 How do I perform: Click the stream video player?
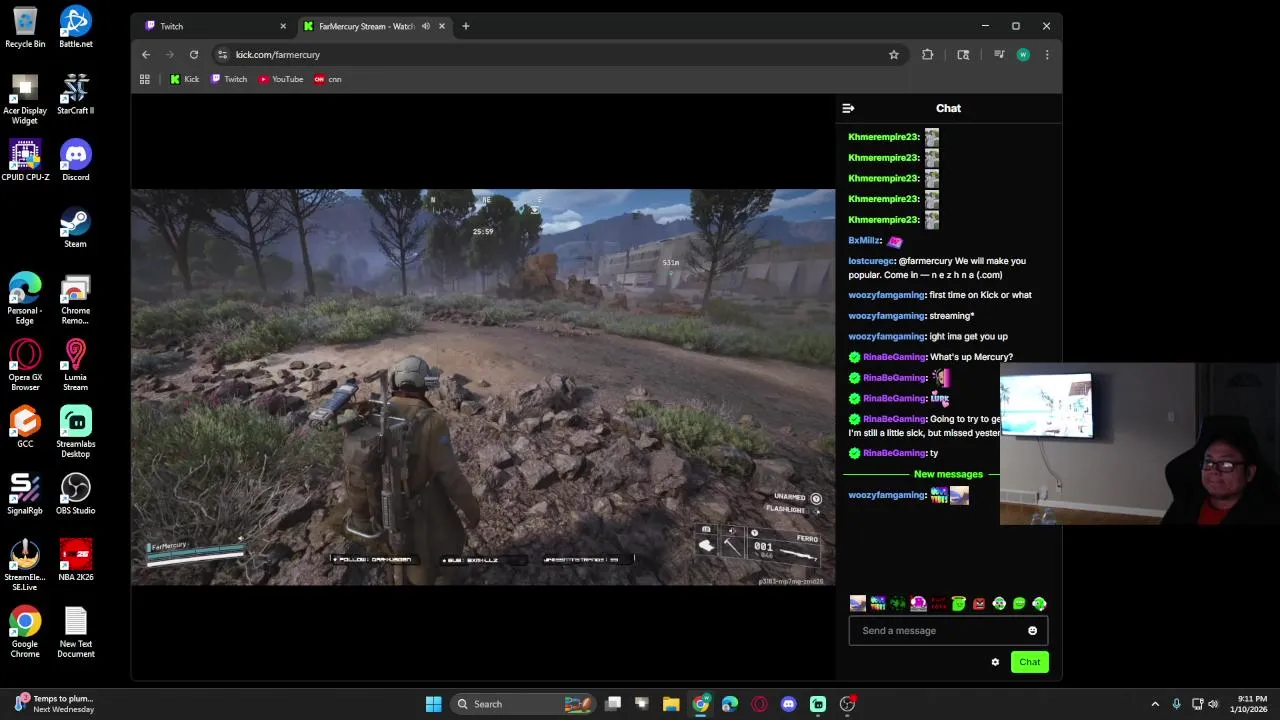(483, 387)
